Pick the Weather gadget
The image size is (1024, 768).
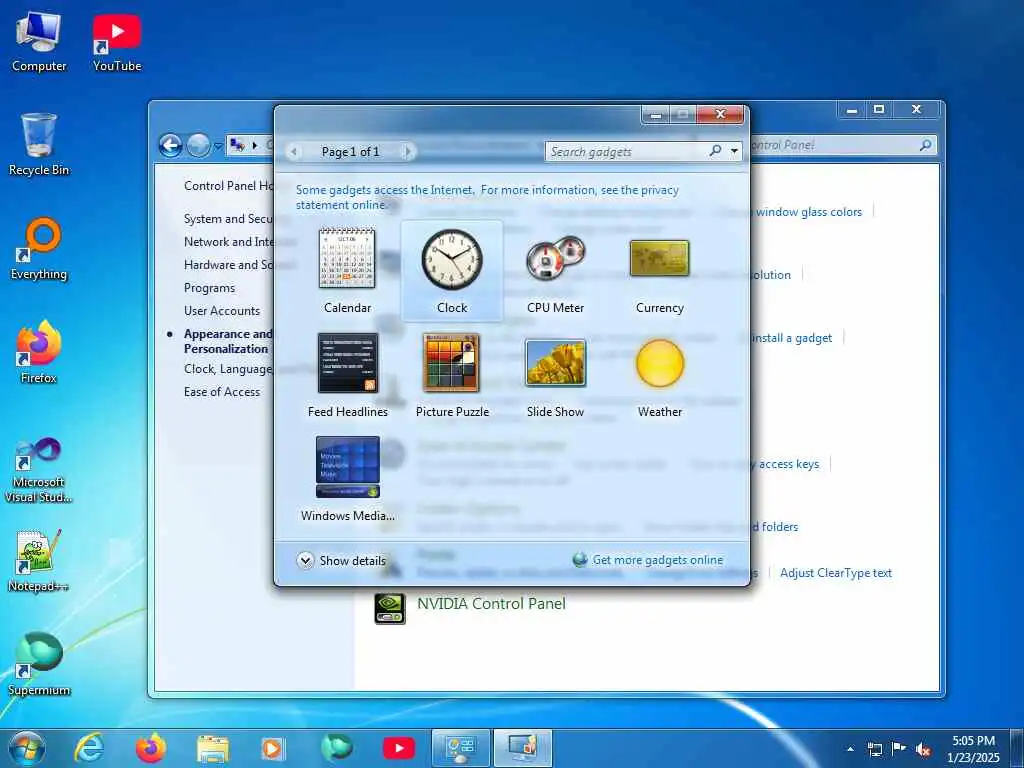660,375
